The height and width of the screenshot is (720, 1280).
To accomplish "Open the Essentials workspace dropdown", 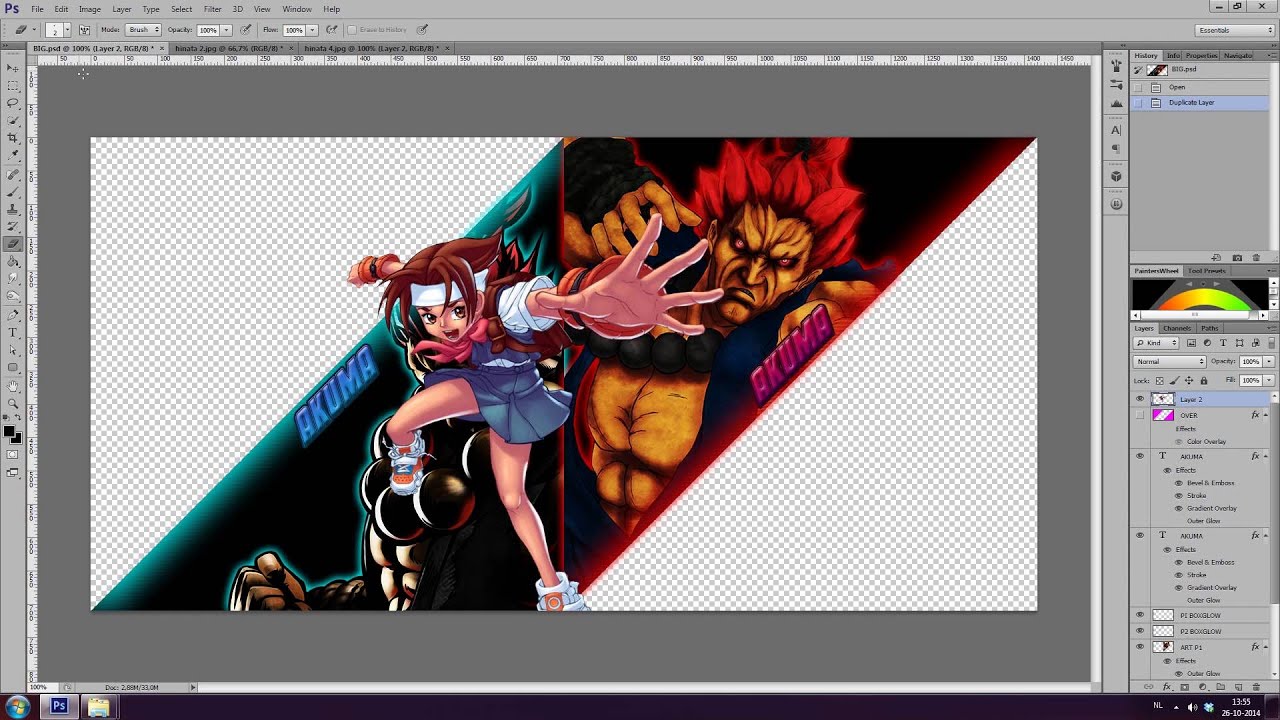I will point(1234,30).
